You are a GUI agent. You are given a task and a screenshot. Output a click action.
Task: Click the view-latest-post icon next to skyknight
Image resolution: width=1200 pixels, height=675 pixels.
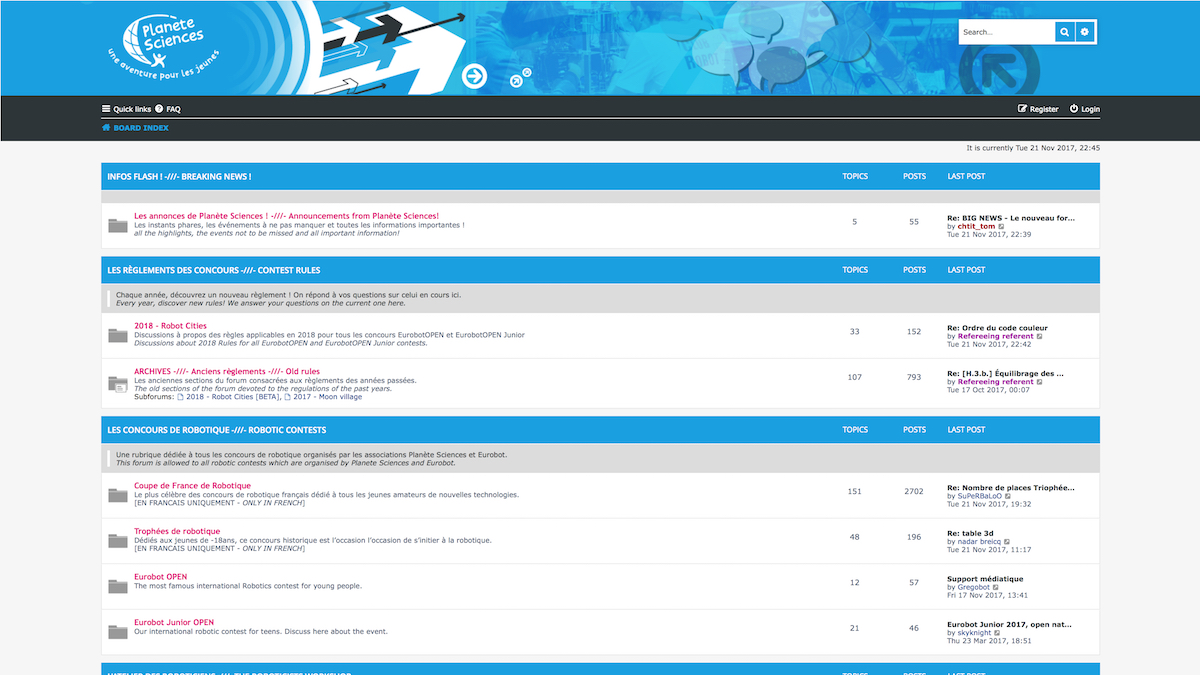pyautogui.click(x=999, y=633)
